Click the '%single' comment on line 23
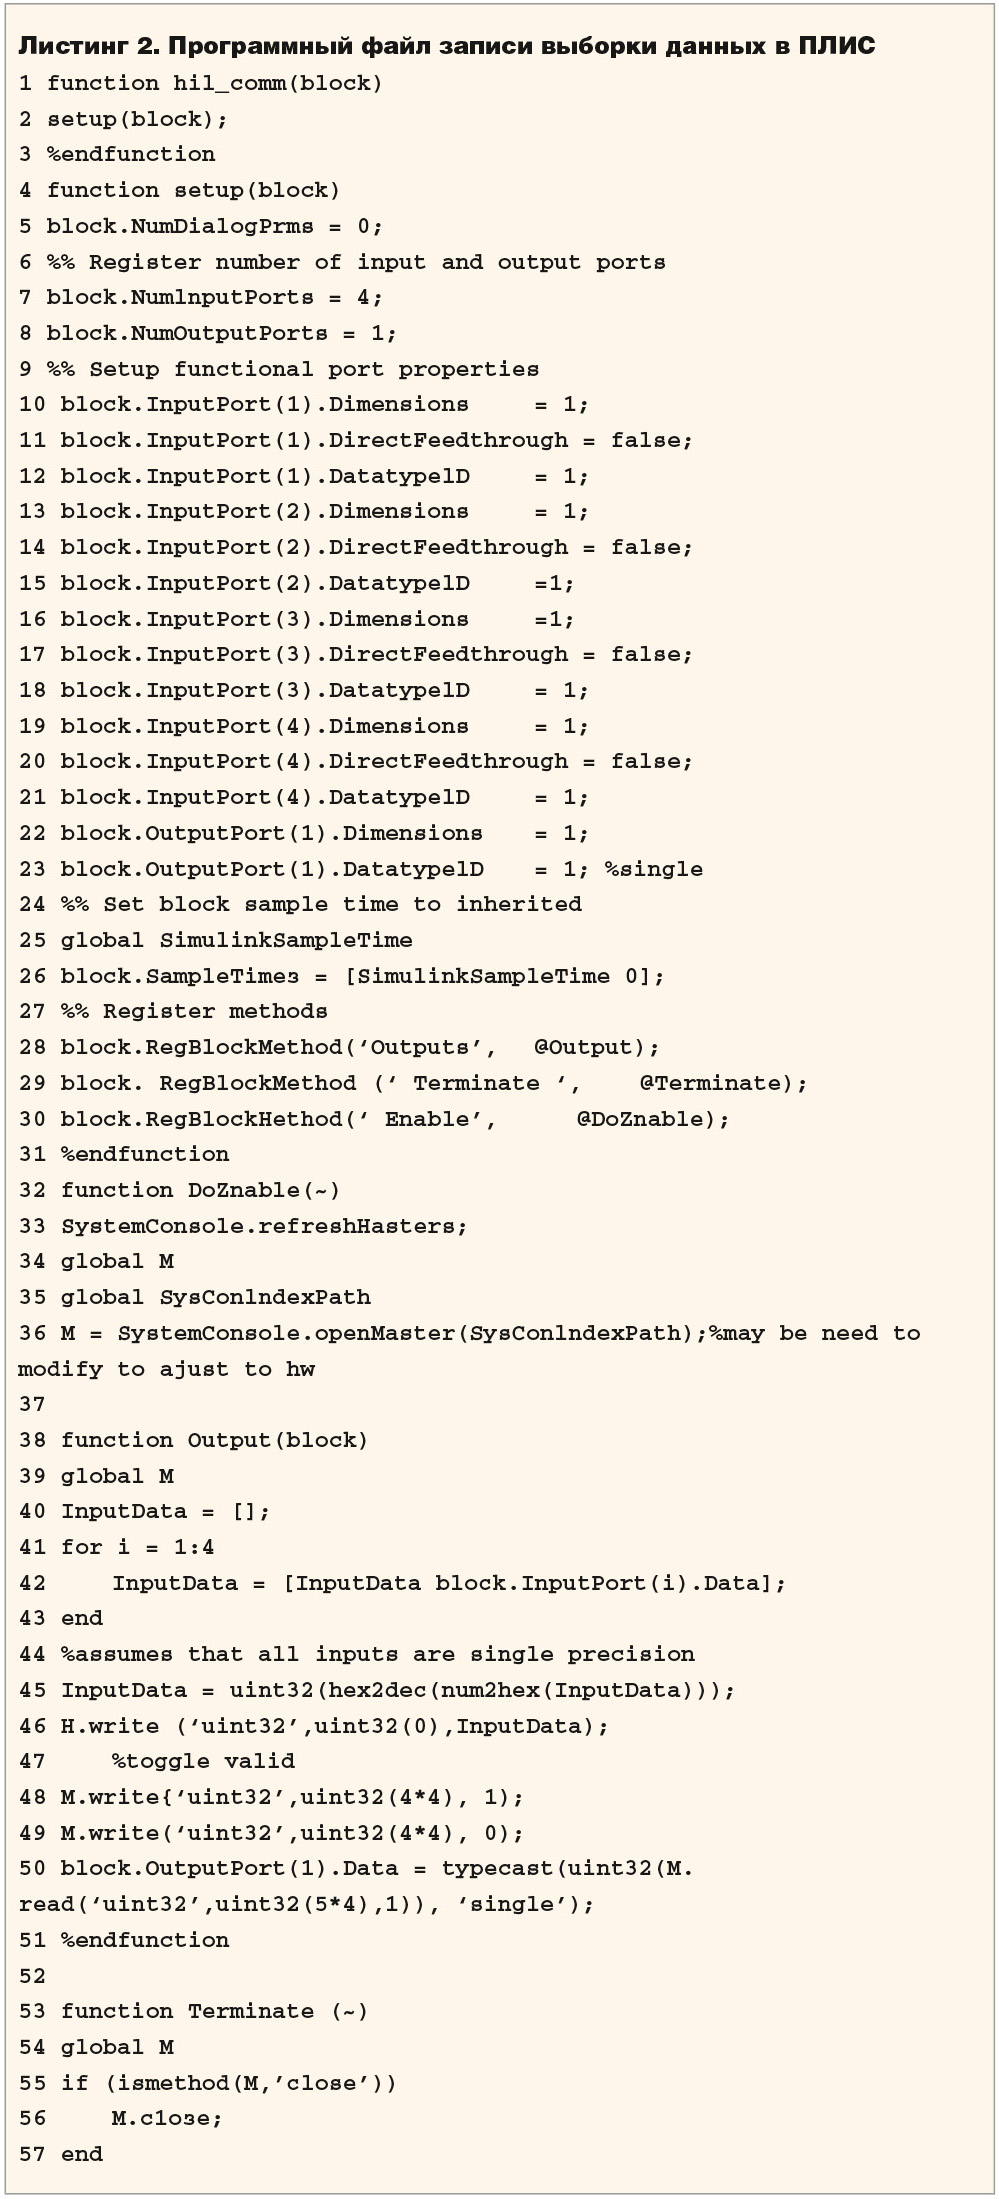The width and height of the screenshot is (999, 2199). [653, 869]
